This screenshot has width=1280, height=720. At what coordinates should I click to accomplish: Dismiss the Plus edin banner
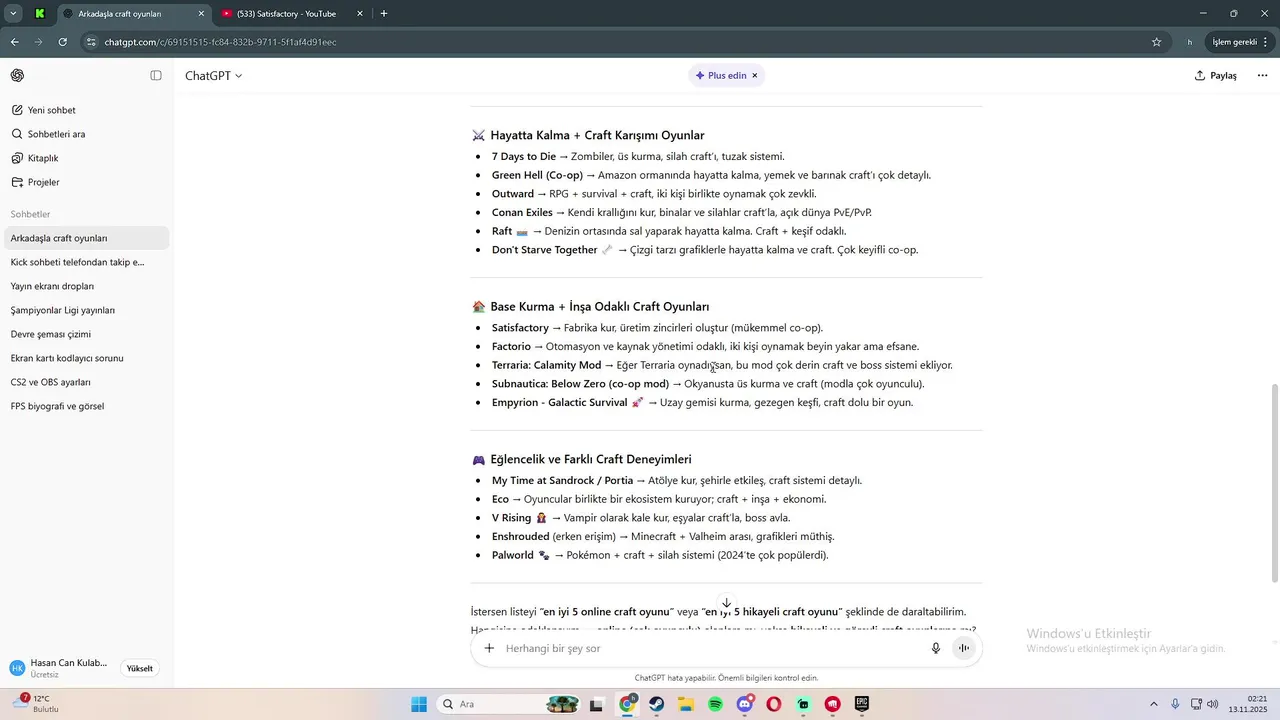point(755,75)
